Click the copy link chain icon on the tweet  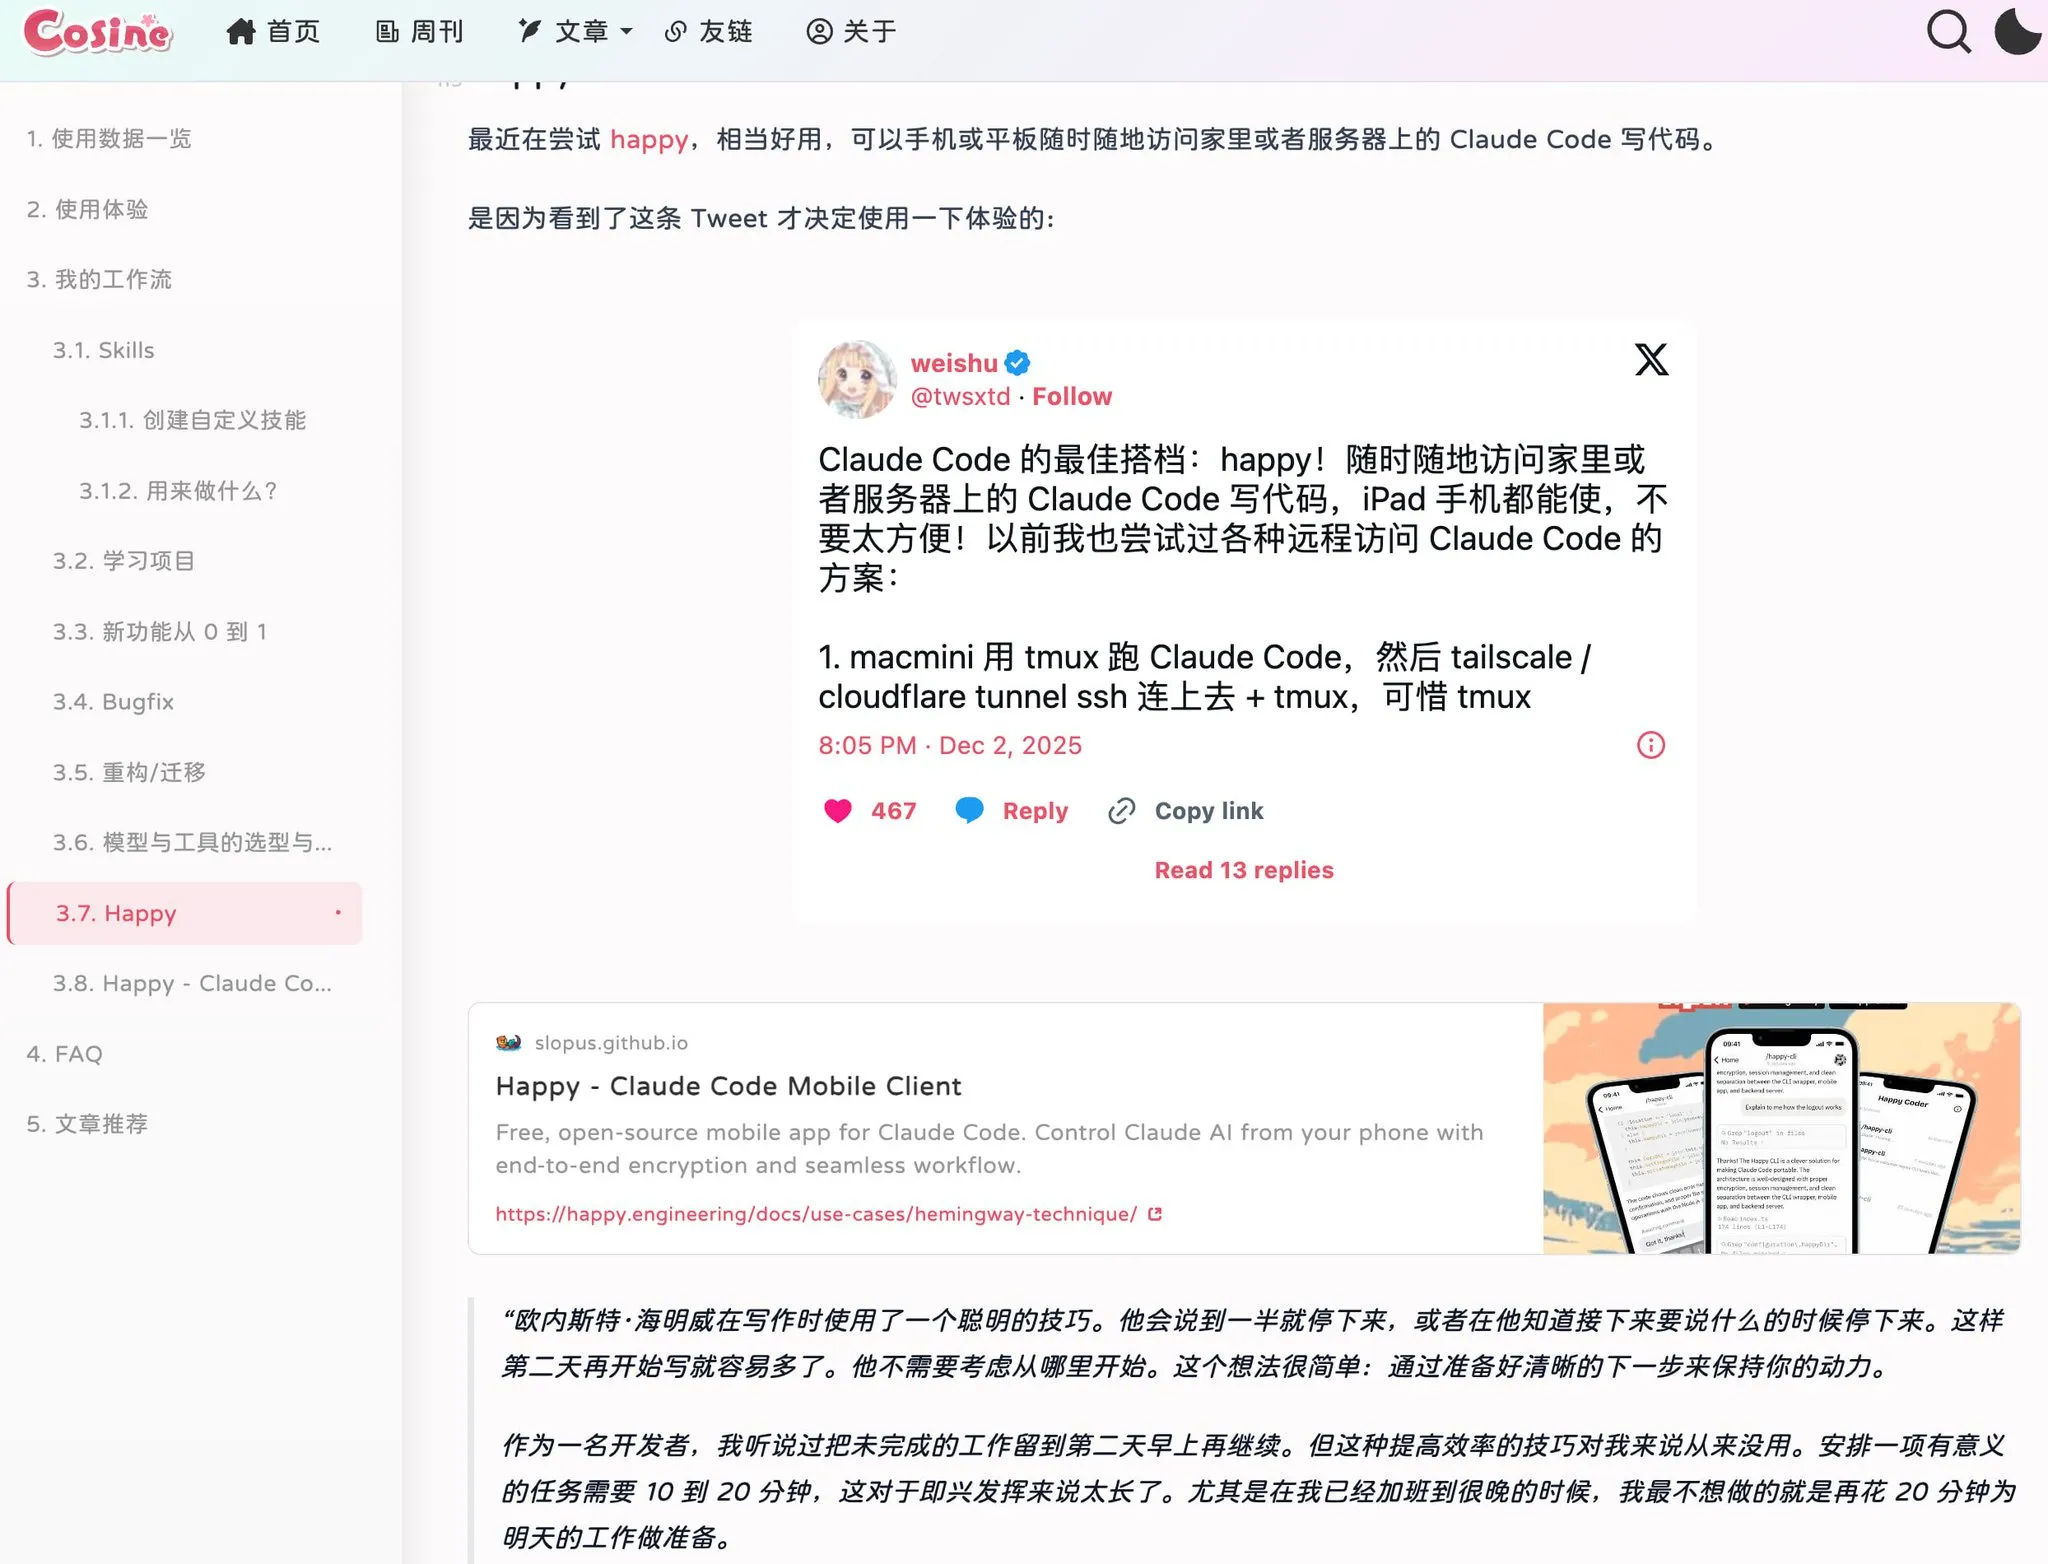tap(1122, 810)
